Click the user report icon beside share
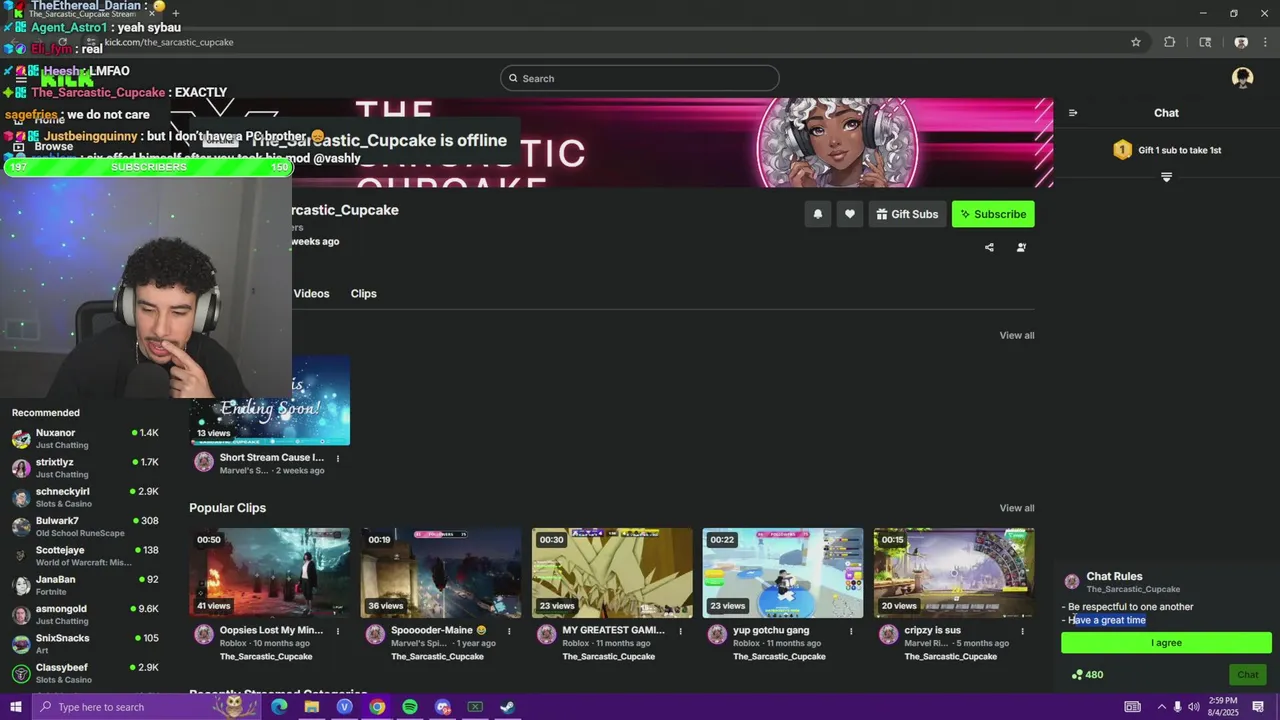The height and width of the screenshot is (720, 1280). tap(1021, 247)
